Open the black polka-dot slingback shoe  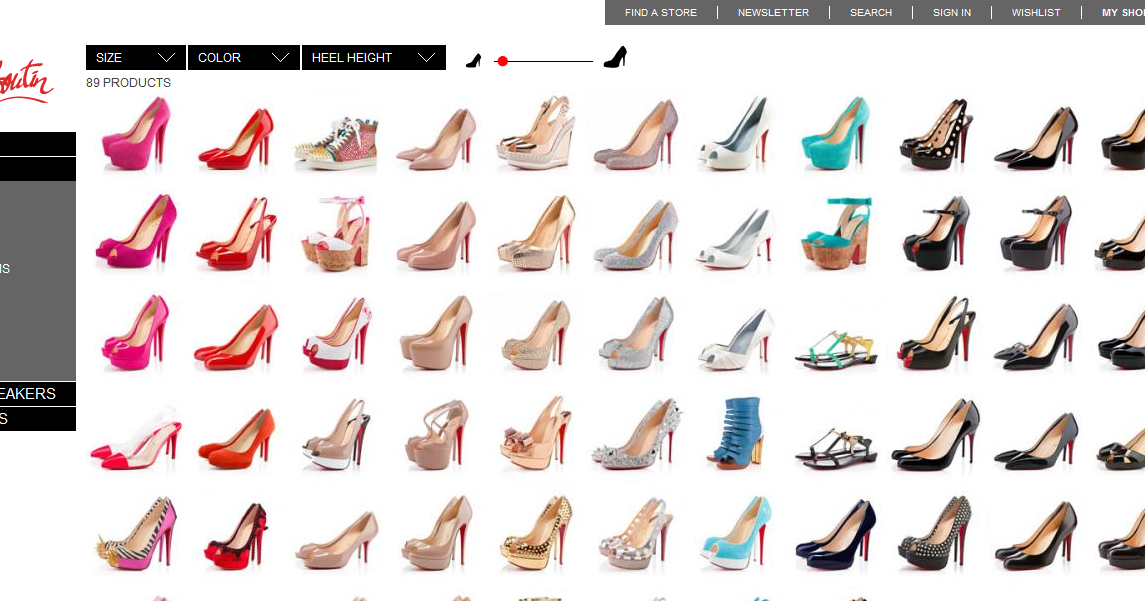coord(936,135)
